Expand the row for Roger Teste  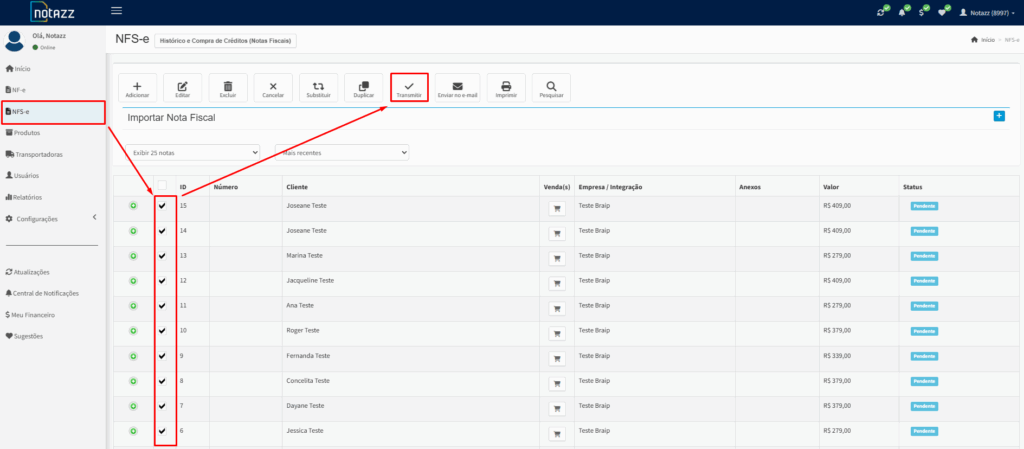tap(133, 331)
